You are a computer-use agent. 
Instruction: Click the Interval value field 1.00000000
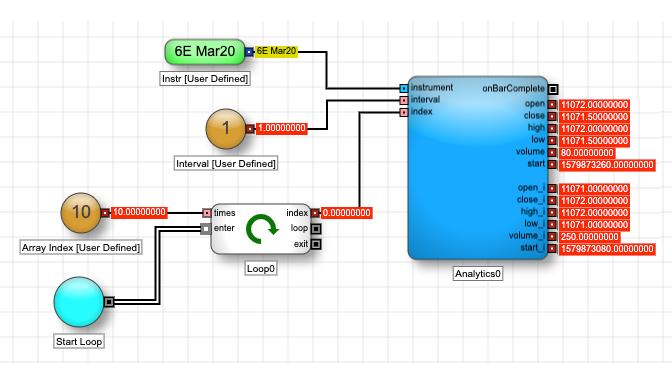coord(282,129)
